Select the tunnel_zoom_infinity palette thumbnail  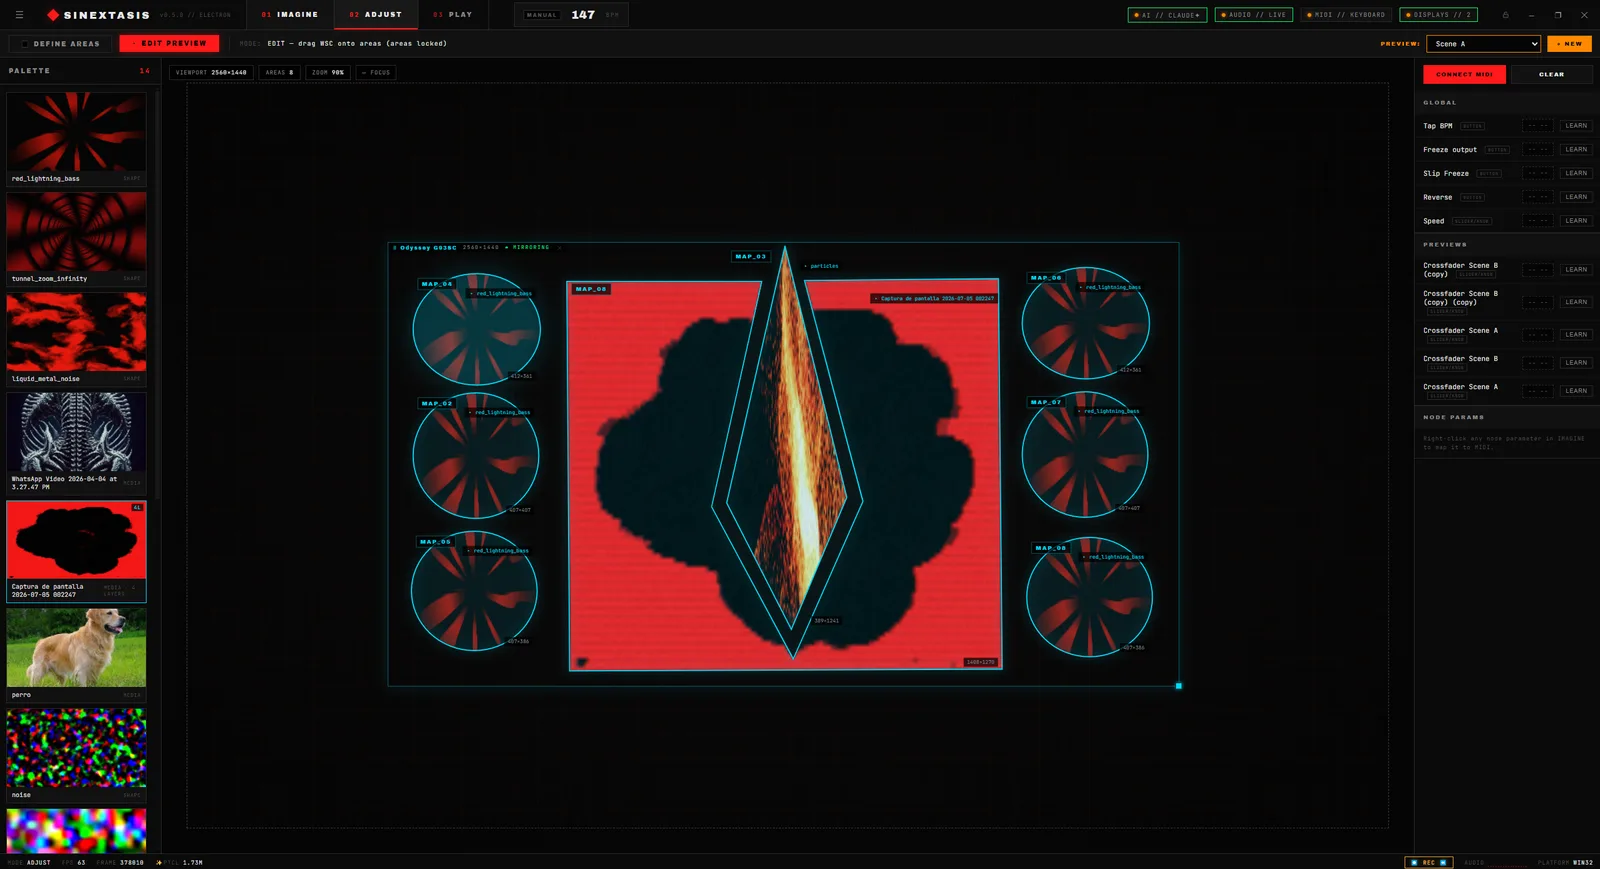tap(76, 232)
